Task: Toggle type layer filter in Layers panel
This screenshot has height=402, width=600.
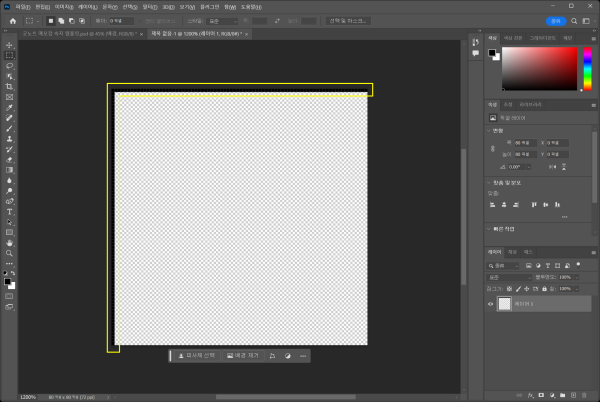Action: pyautogui.click(x=548, y=265)
